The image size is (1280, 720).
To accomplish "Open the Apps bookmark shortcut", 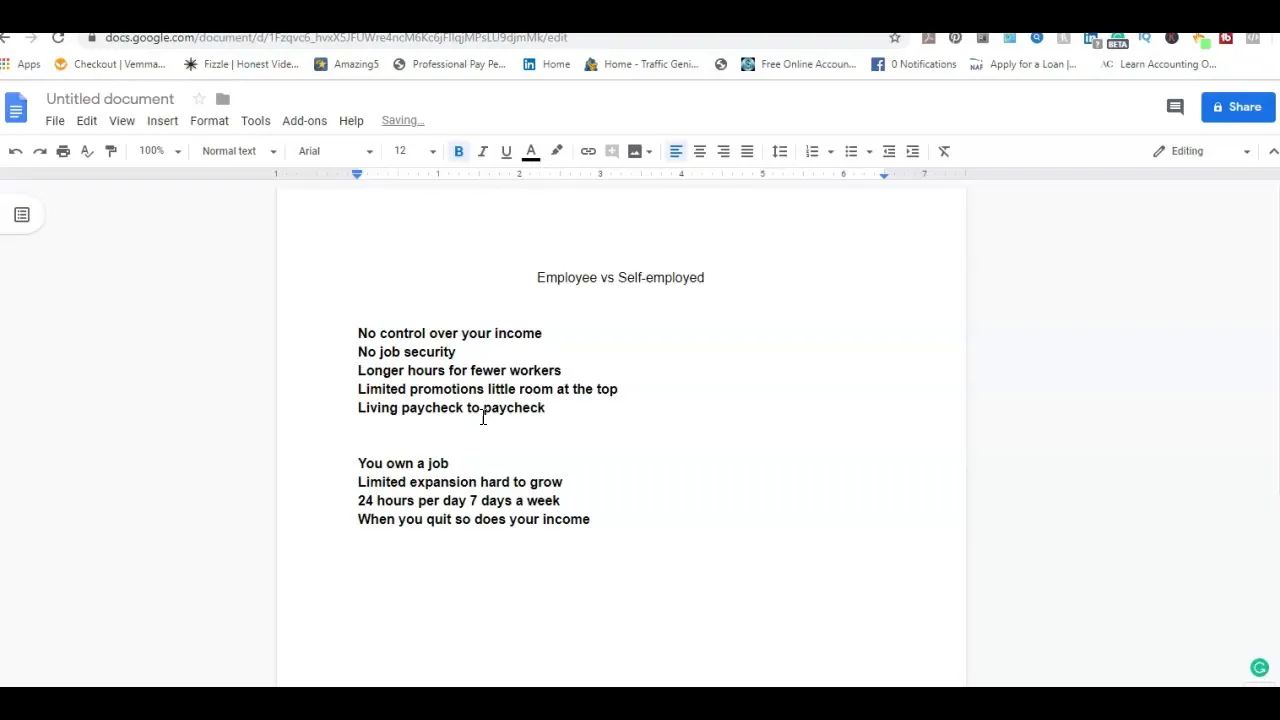I will [x=21, y=64].
